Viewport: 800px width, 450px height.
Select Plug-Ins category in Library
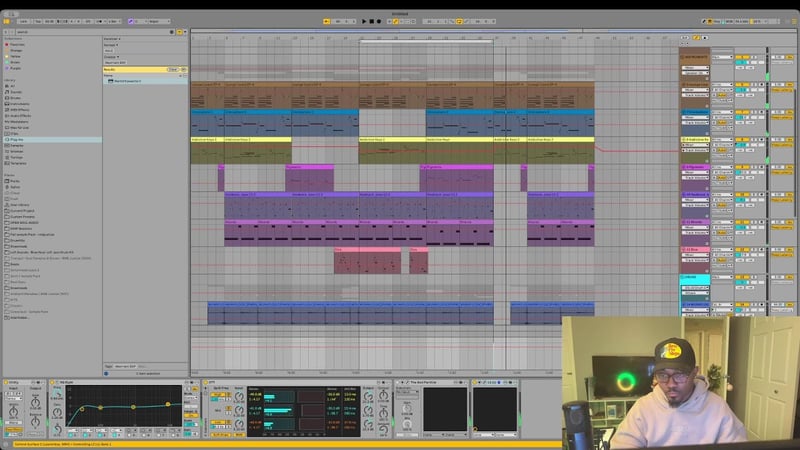(x=51, y=139)
